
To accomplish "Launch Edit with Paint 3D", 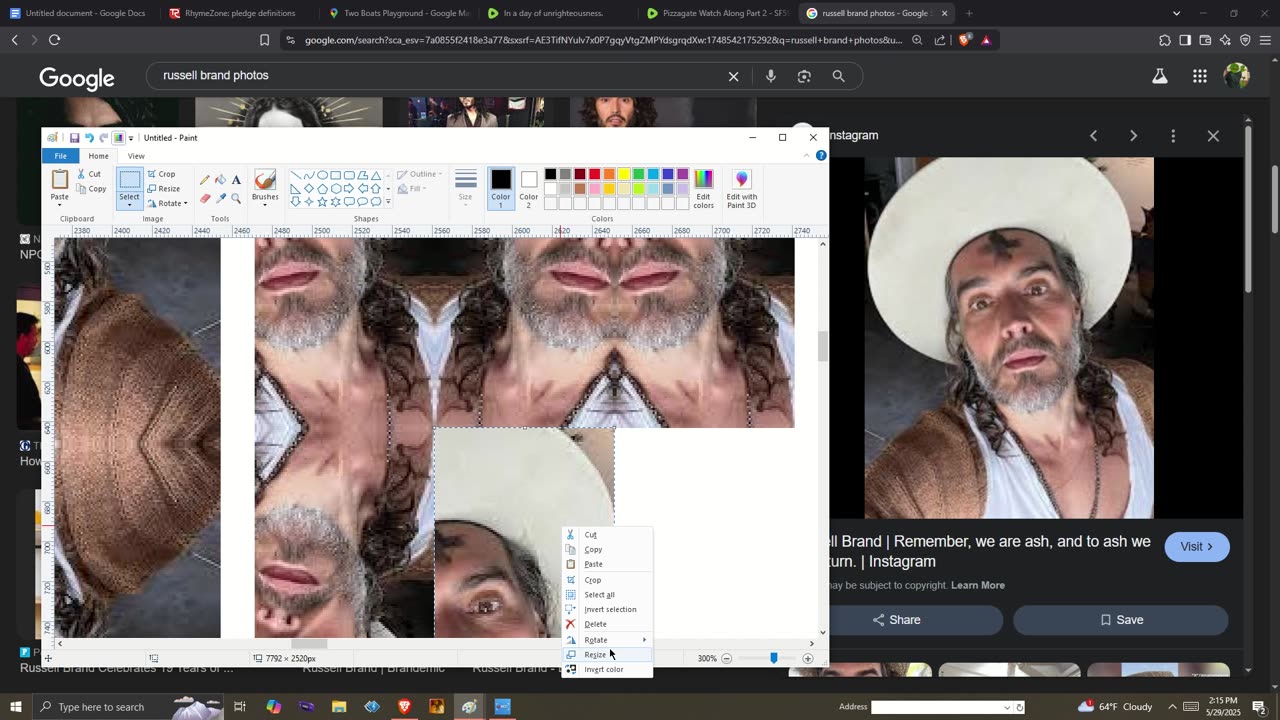I will pyautogui.click(x=741, y=189).
